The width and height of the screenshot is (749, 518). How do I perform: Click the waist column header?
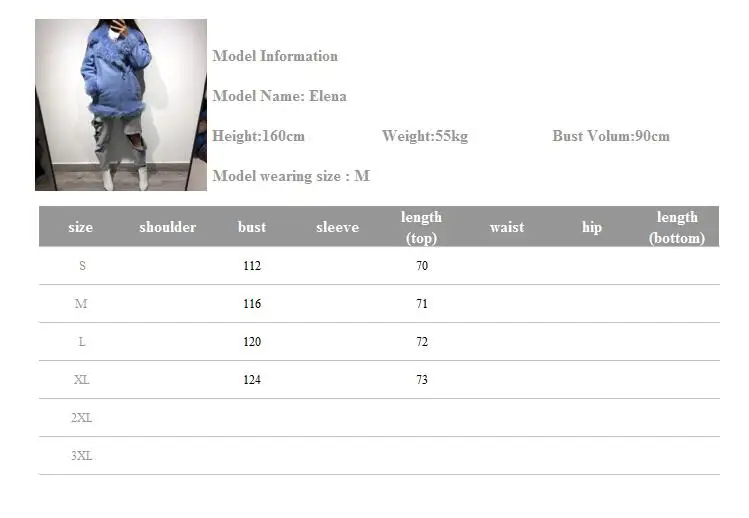(507, 227)
